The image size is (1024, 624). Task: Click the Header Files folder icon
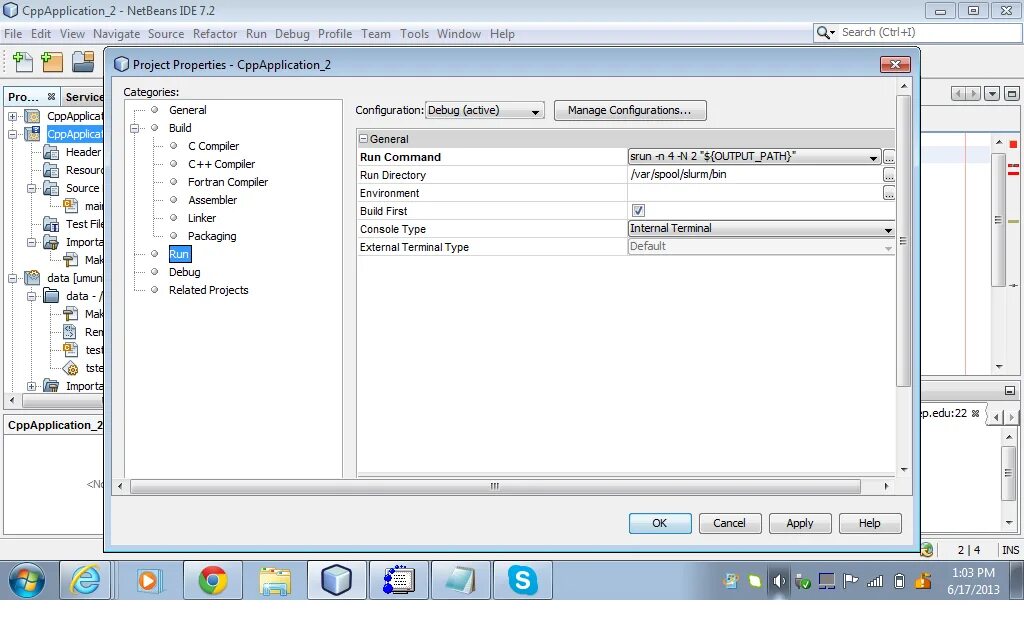click(51, 152)
